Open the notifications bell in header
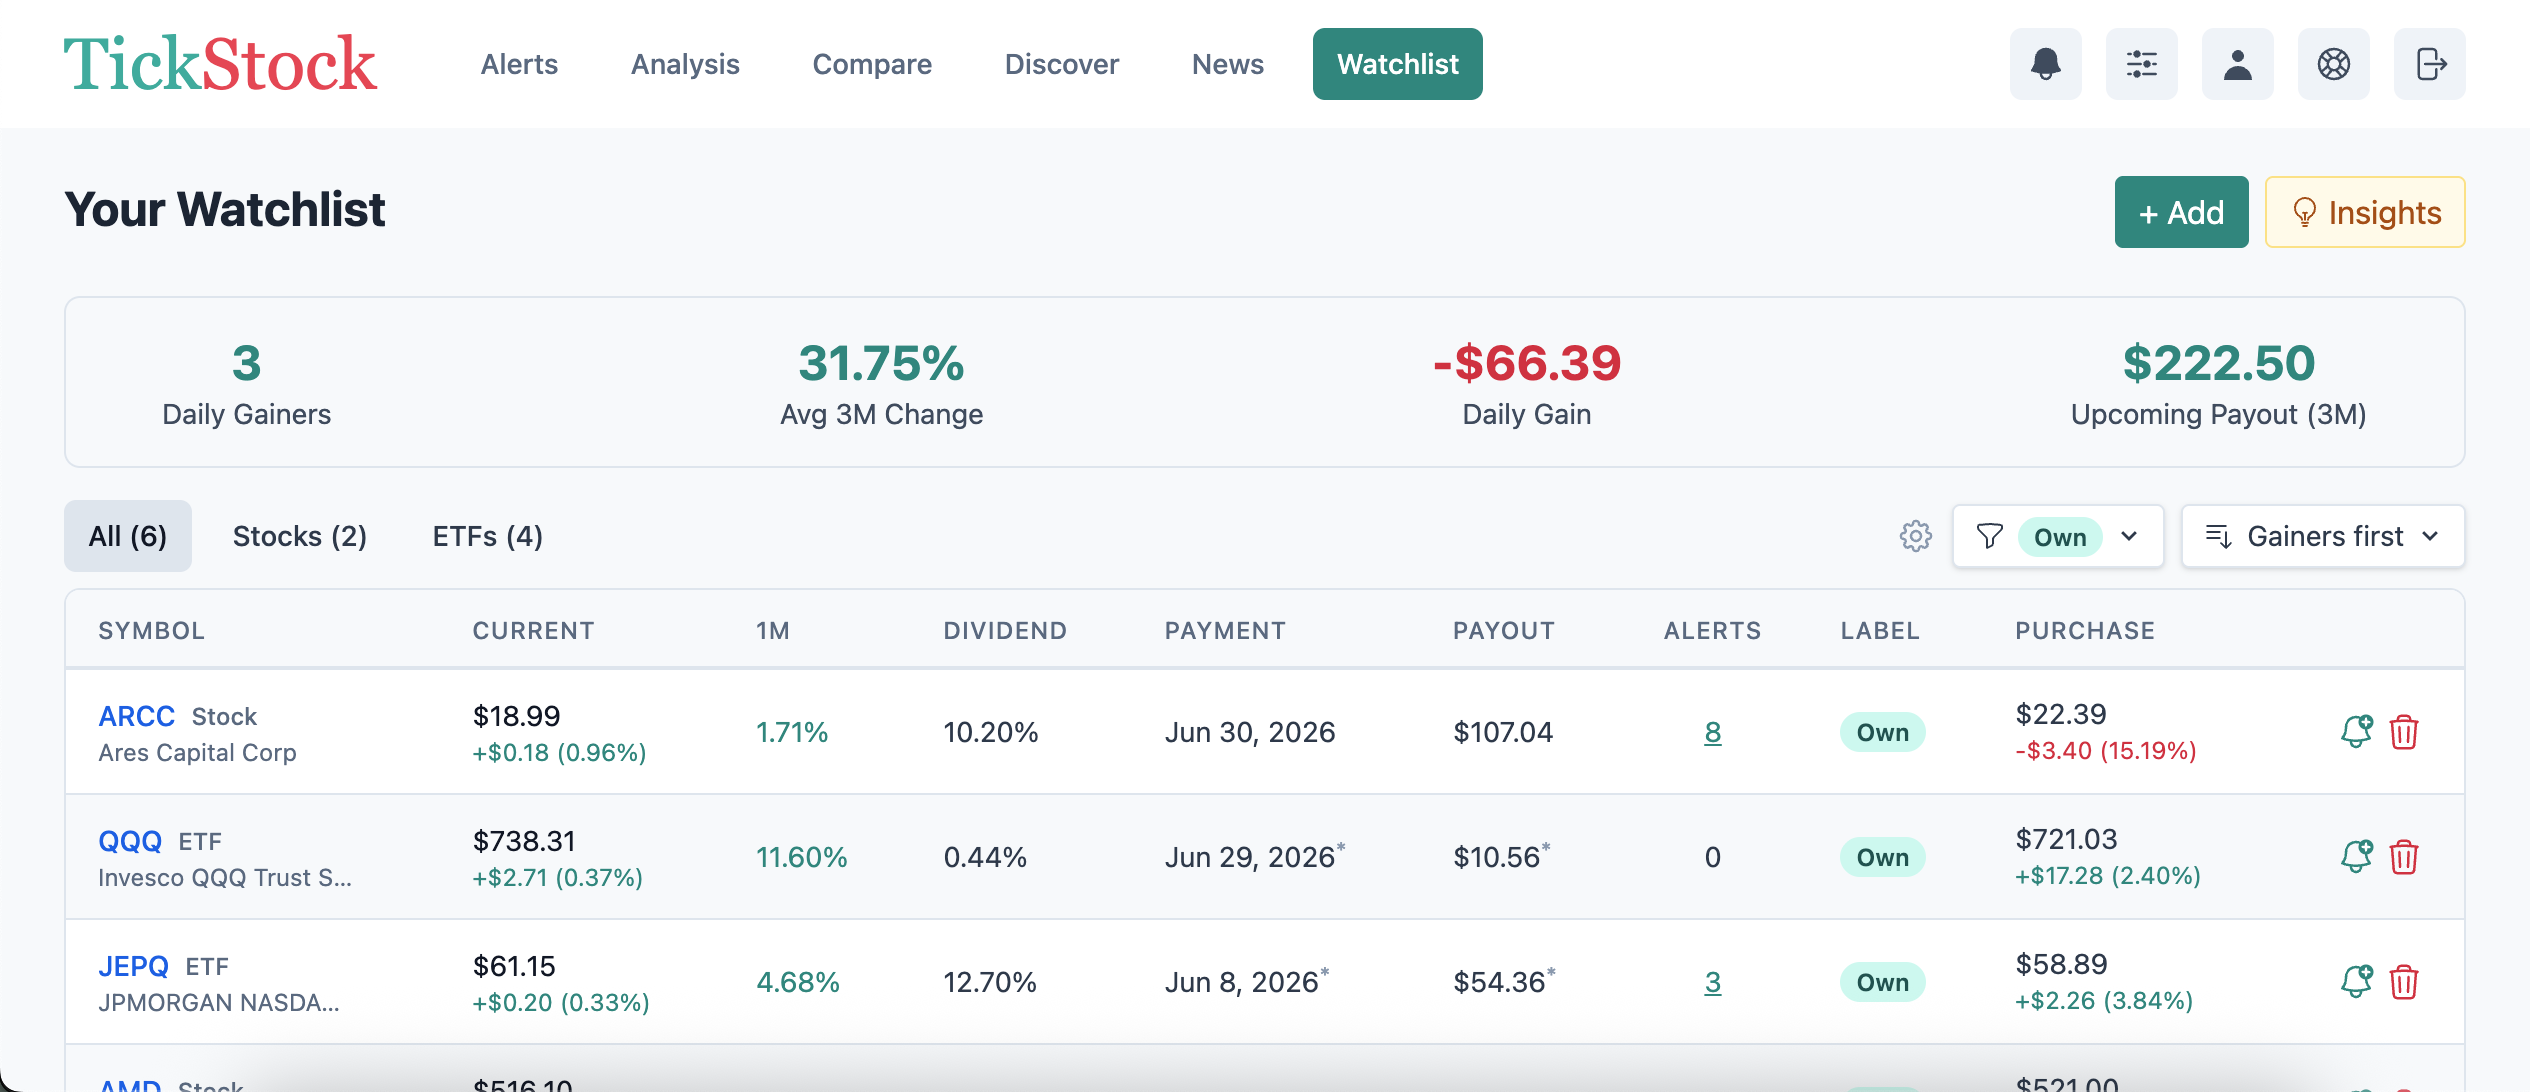This screenshot has height=1092, width=2530. (2045, 64)
